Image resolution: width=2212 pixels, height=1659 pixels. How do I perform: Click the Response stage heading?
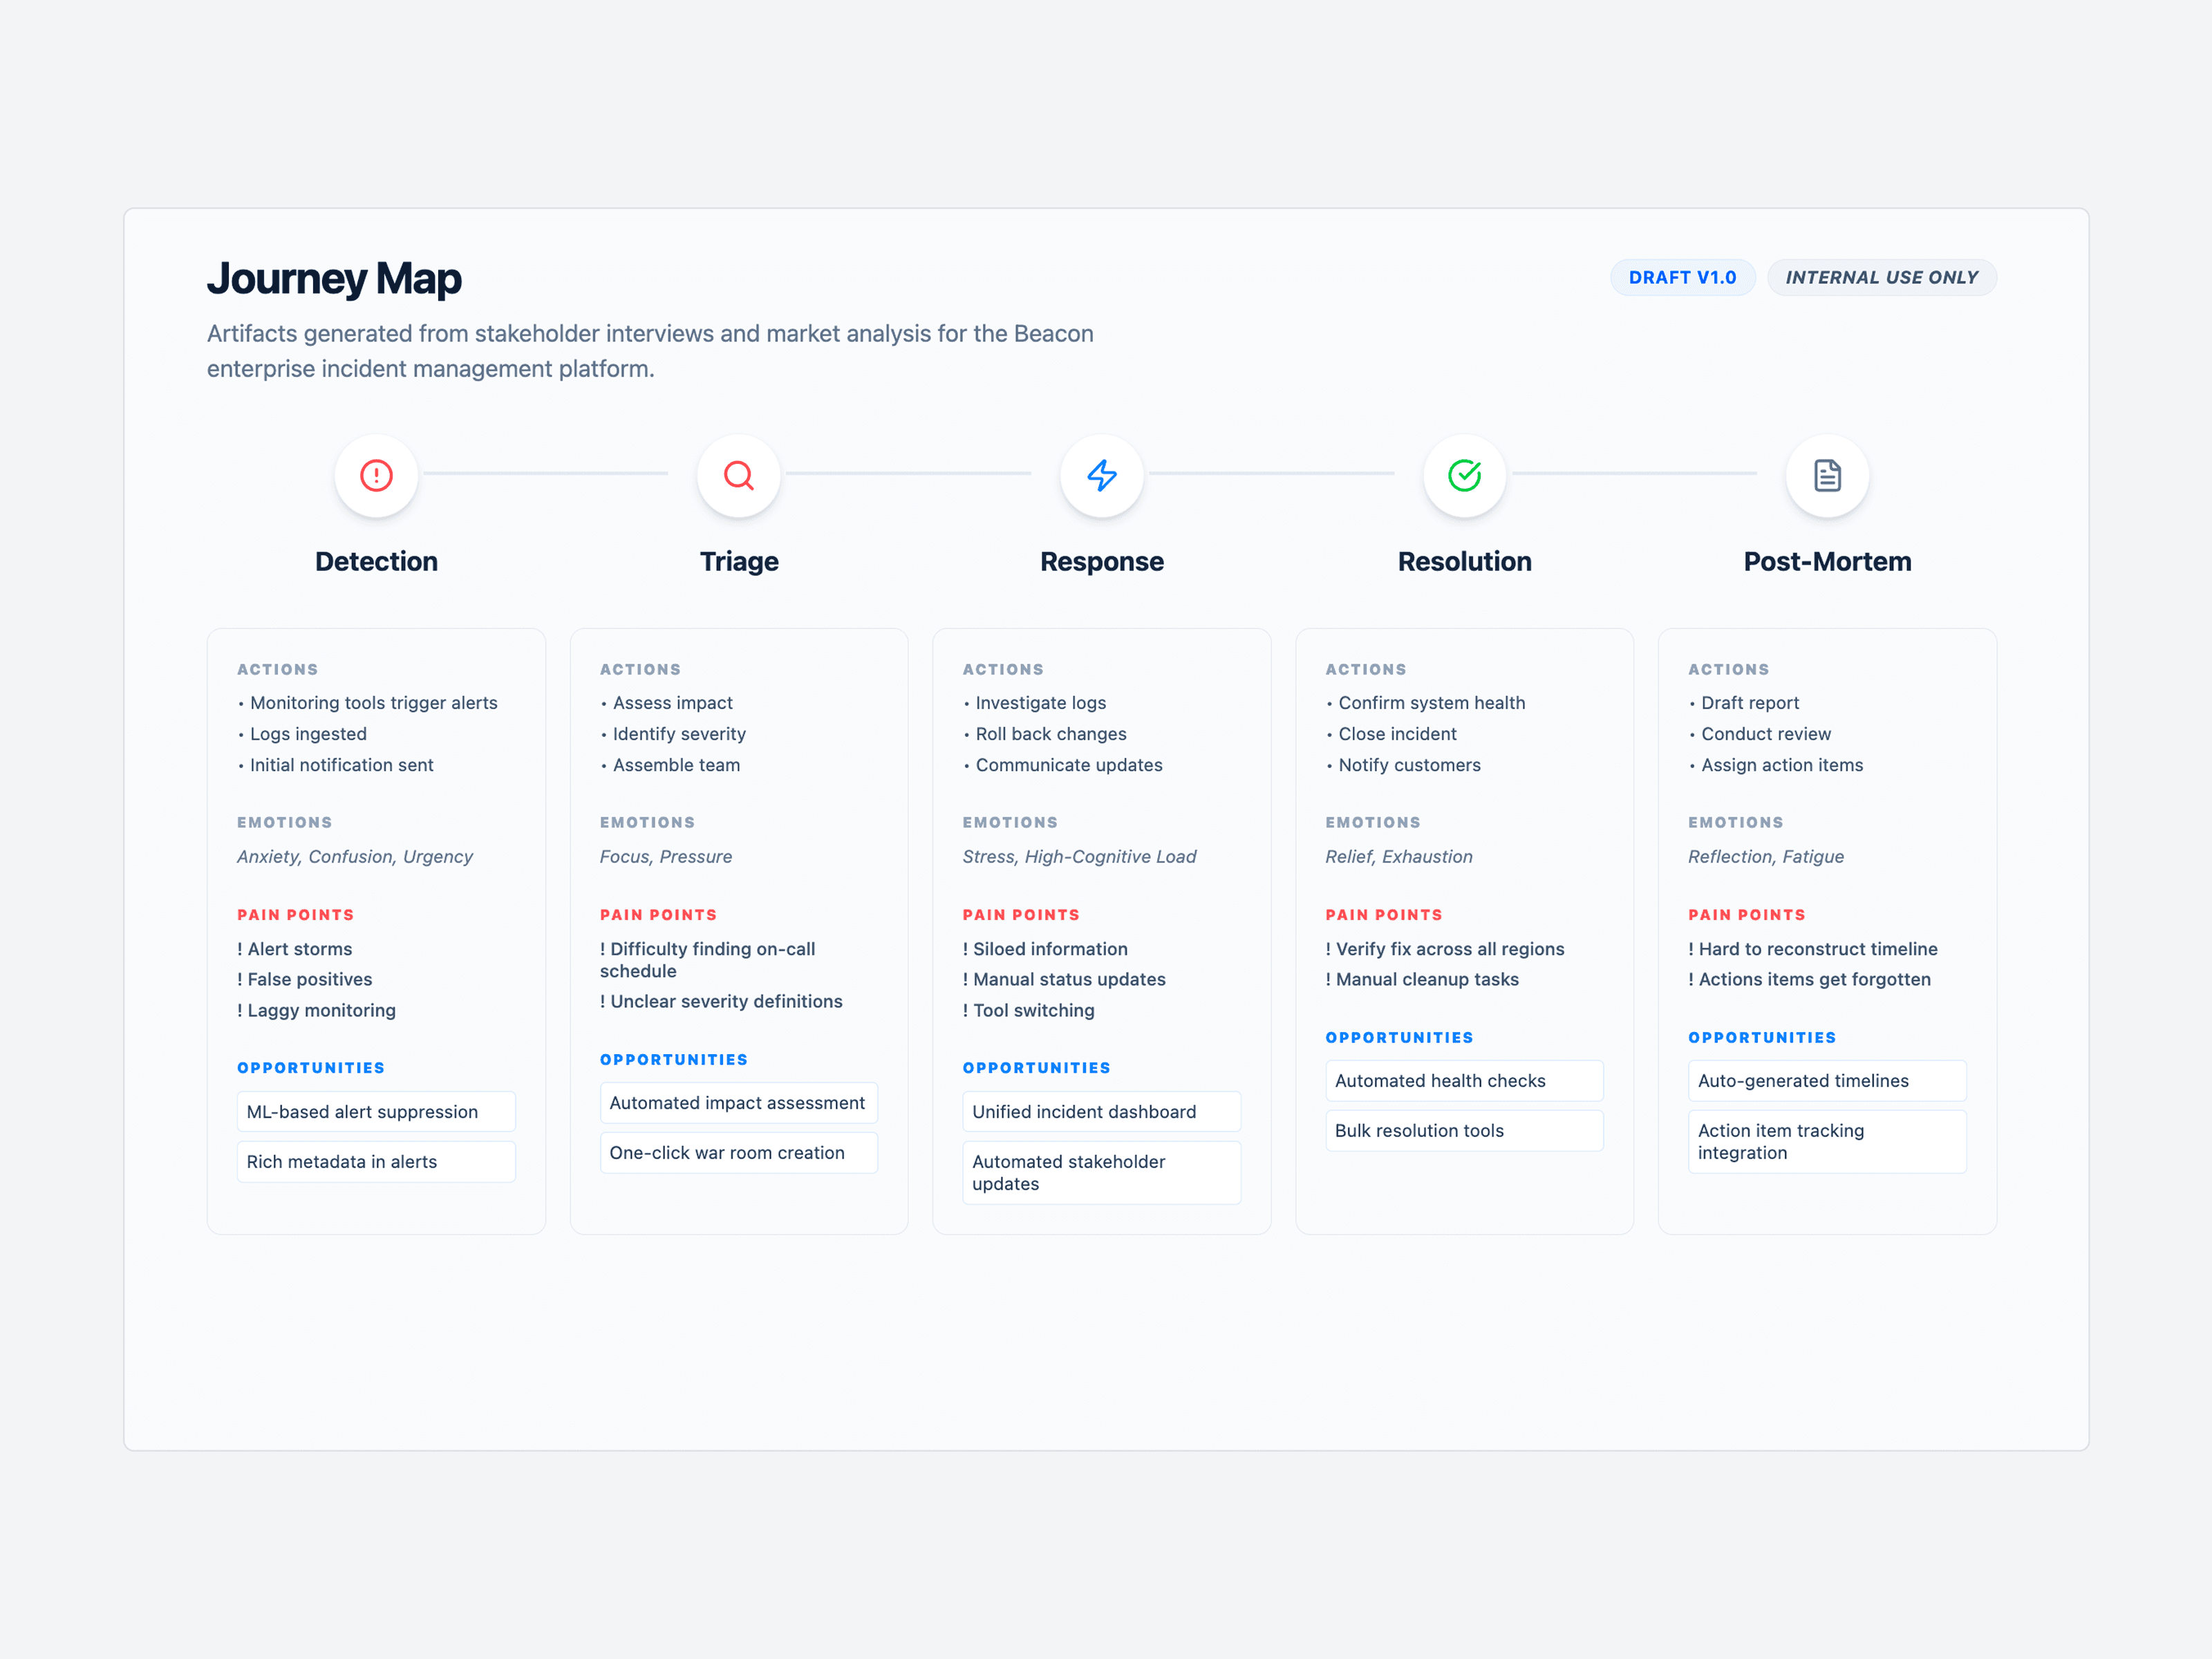click(1101, 561)
